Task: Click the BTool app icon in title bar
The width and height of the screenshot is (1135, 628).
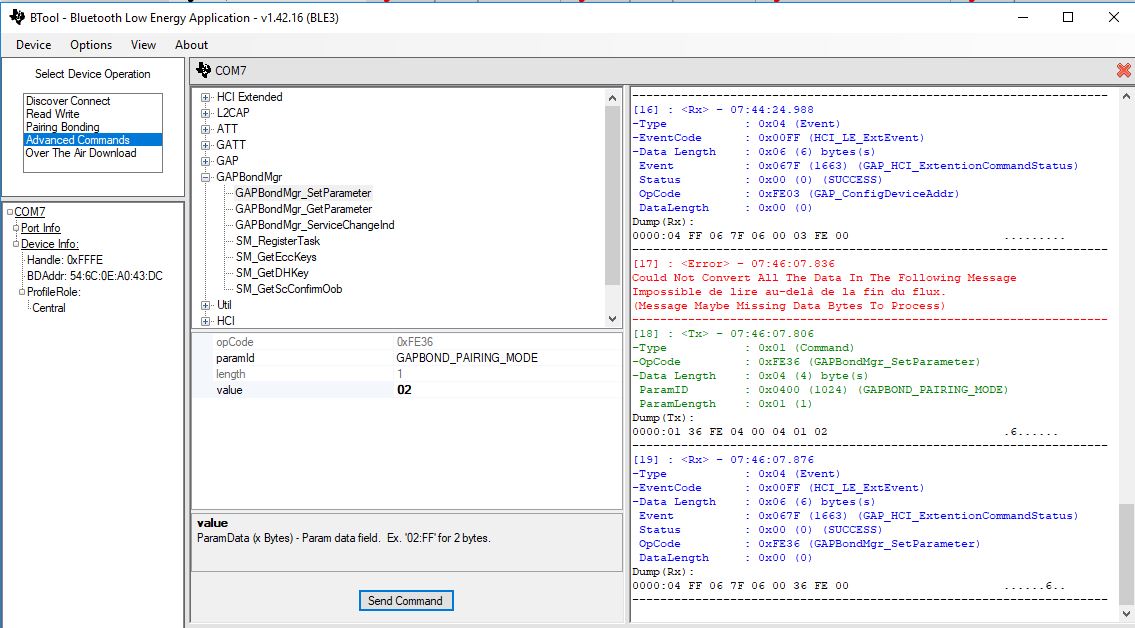Action: pyautogui.click(x=17, y=17)
